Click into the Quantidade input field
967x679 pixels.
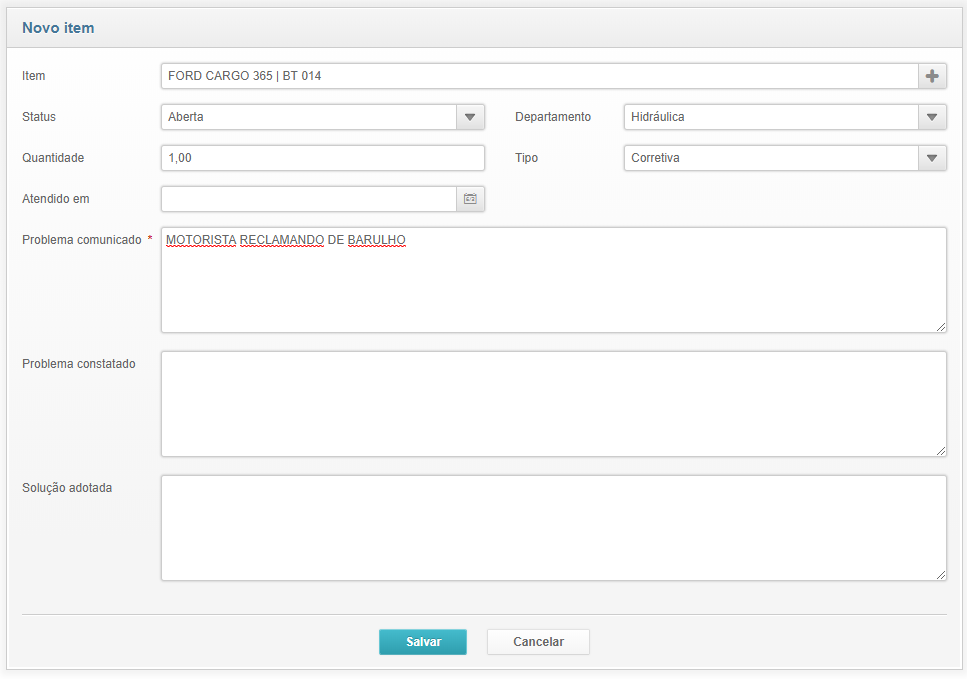[322, 158]
